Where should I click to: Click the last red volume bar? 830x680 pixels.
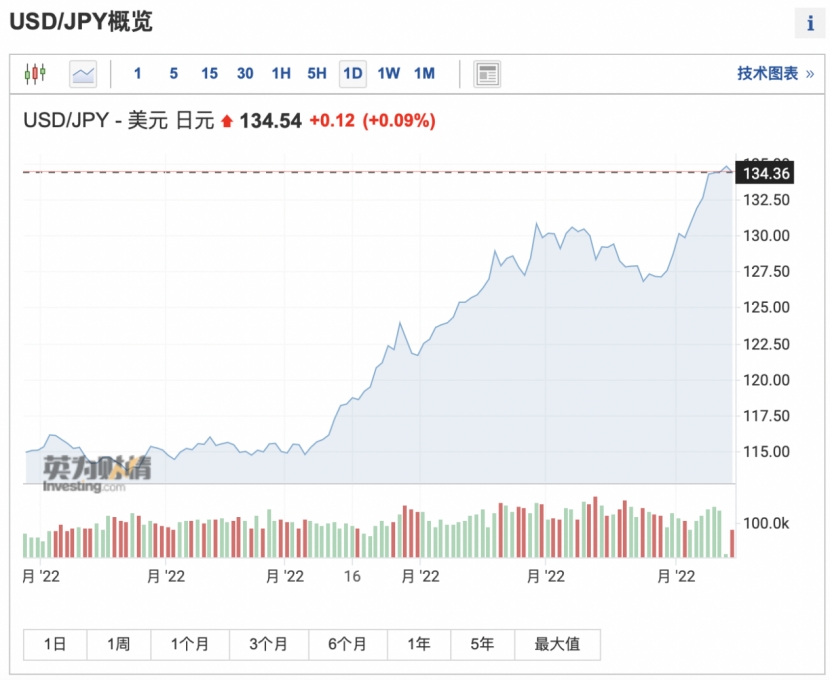[733, 543]
